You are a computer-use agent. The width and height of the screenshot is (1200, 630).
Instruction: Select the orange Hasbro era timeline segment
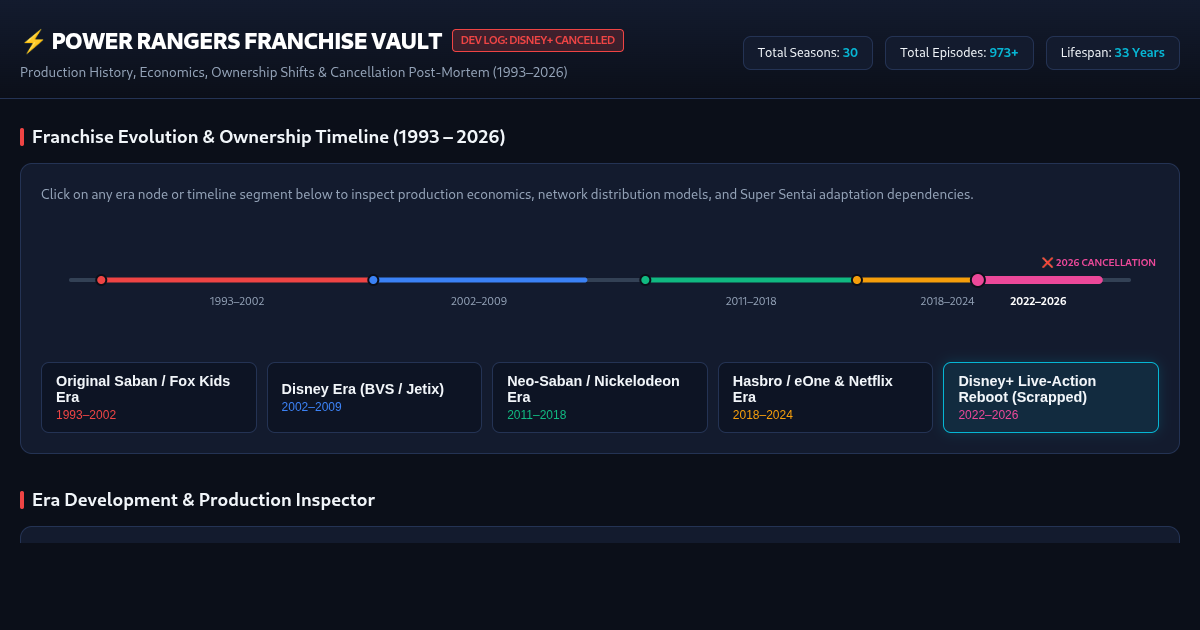click(x=917, y=280)
